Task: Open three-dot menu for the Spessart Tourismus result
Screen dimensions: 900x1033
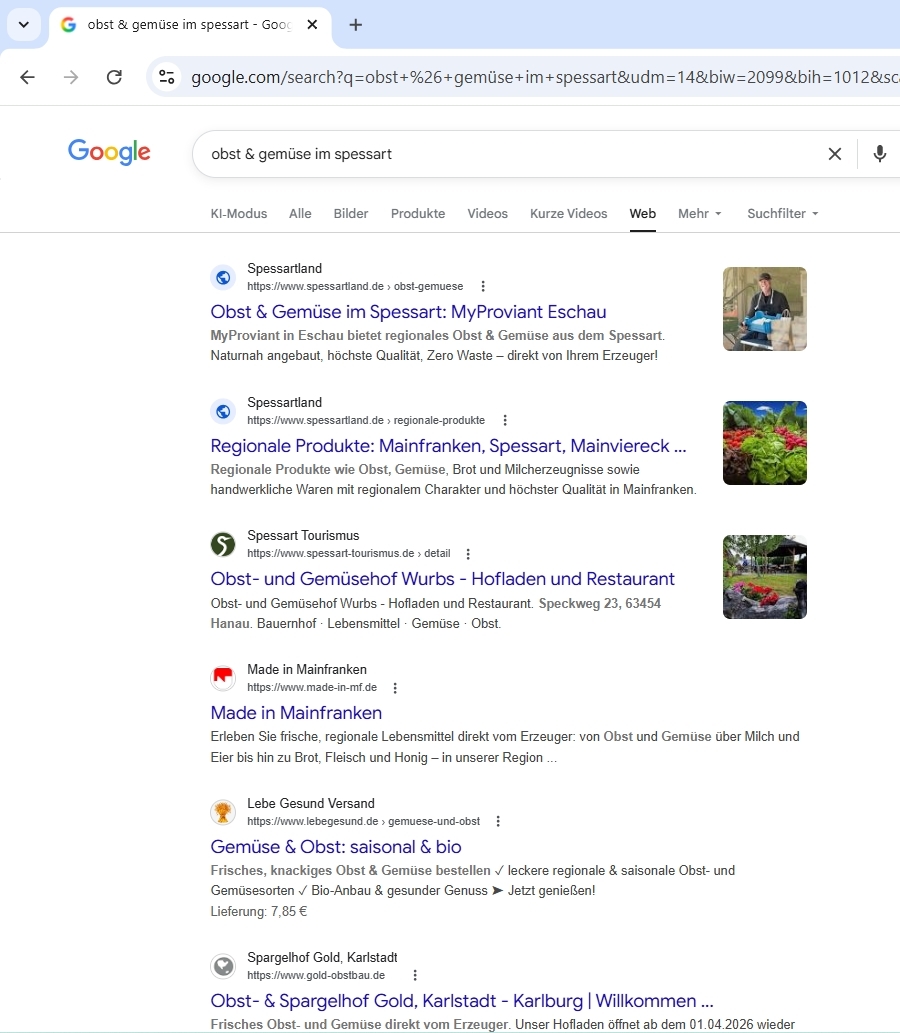Action: click(x=468, y=554)
